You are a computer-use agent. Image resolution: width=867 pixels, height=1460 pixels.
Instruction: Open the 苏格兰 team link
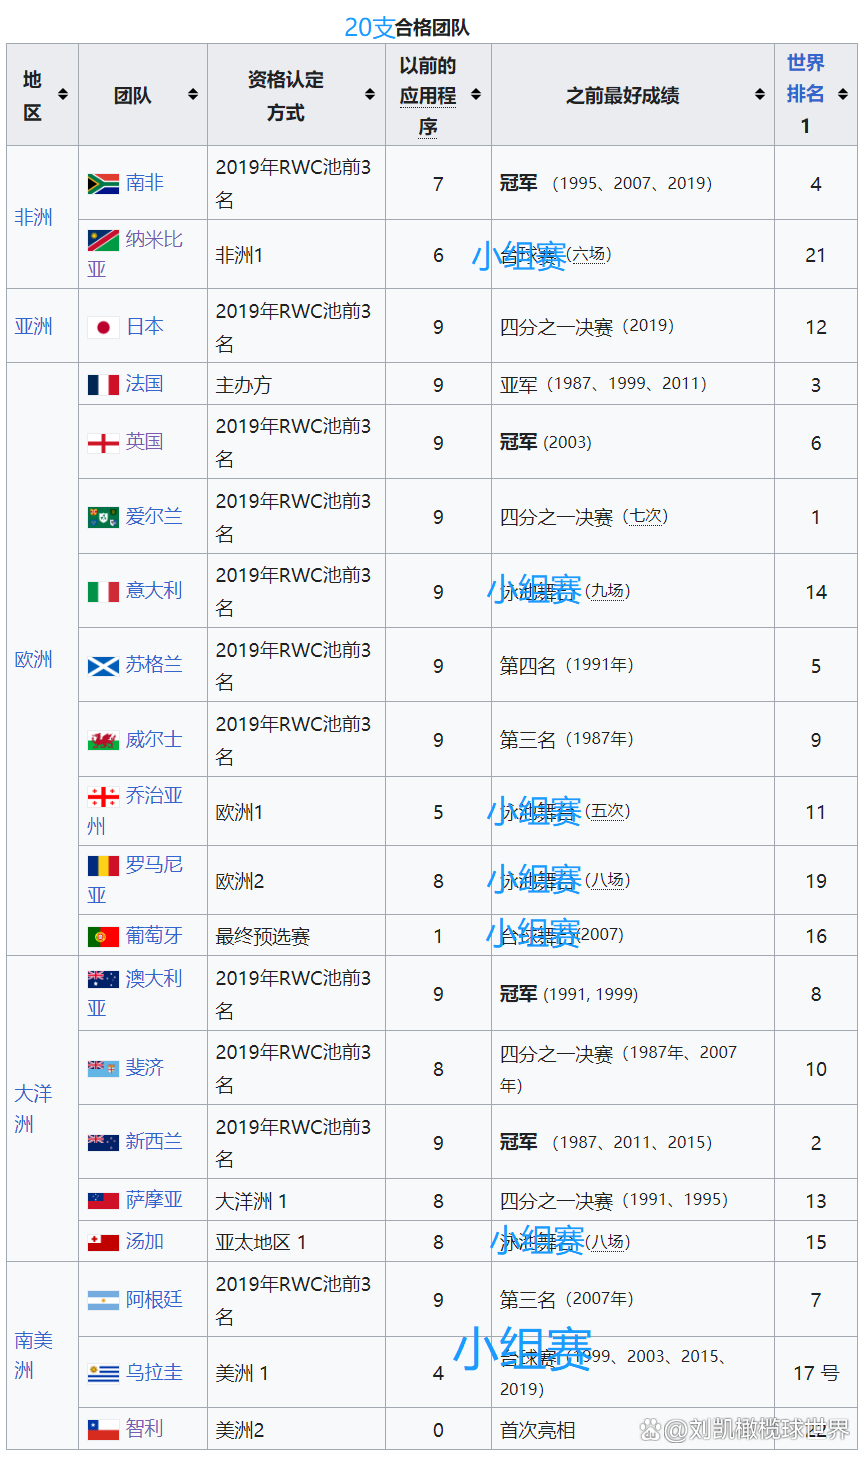pos(154,664)
